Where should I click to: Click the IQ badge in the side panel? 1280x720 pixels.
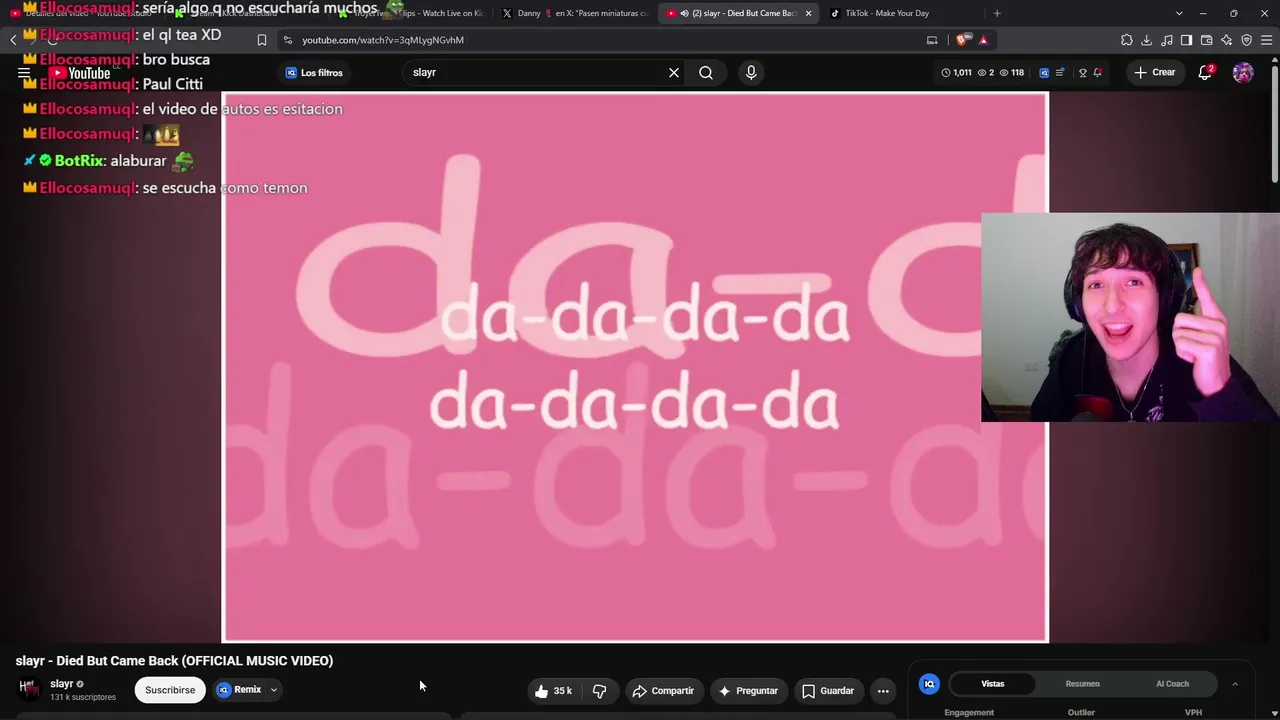coord(929,684)
